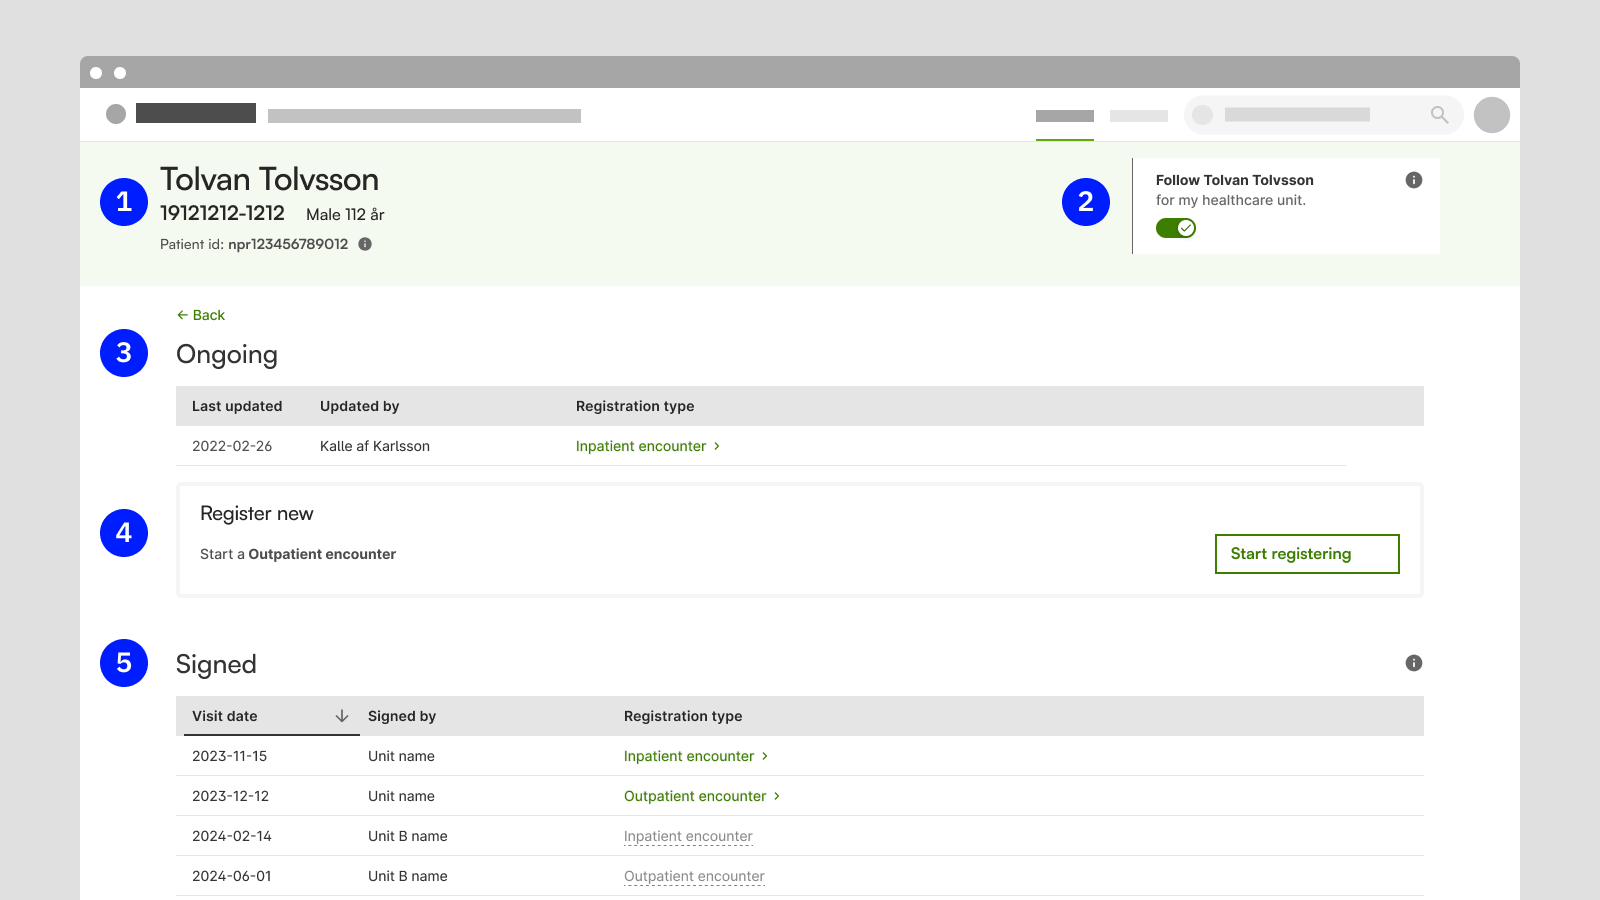Open Inpatient encounter signed 2023-11-15

click(696, 756)
